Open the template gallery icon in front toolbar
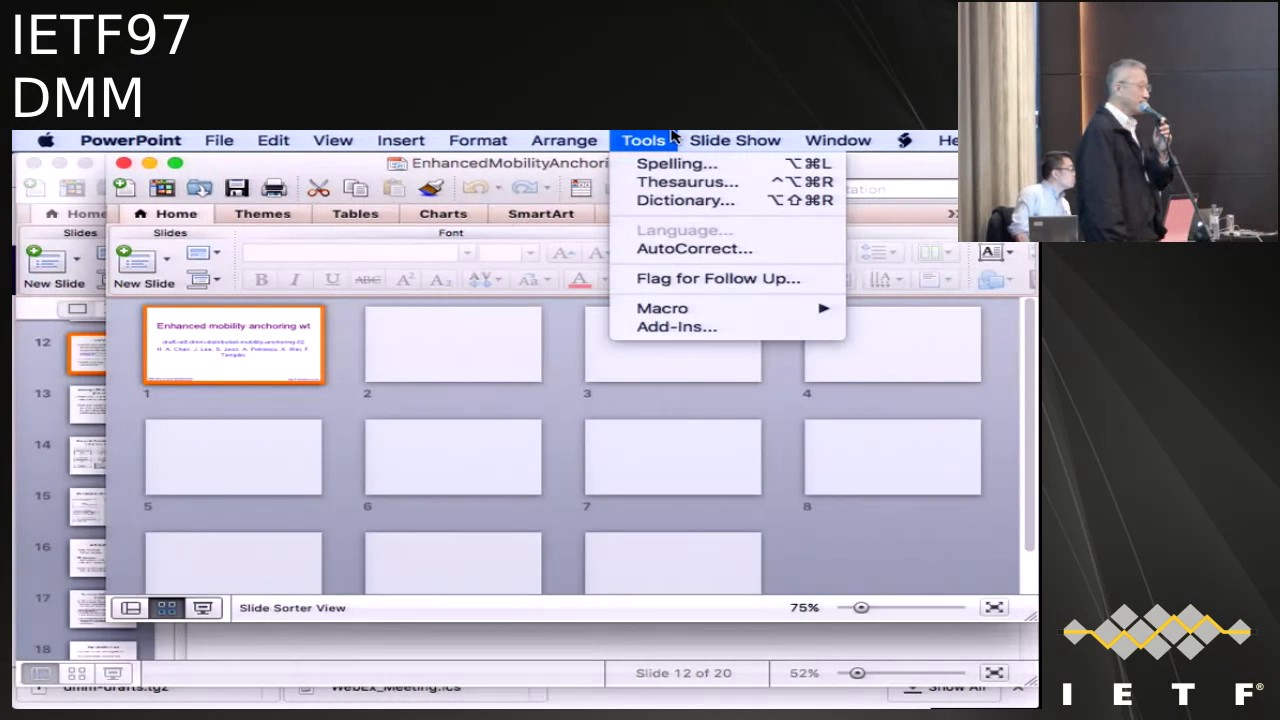 coord(161,187)
